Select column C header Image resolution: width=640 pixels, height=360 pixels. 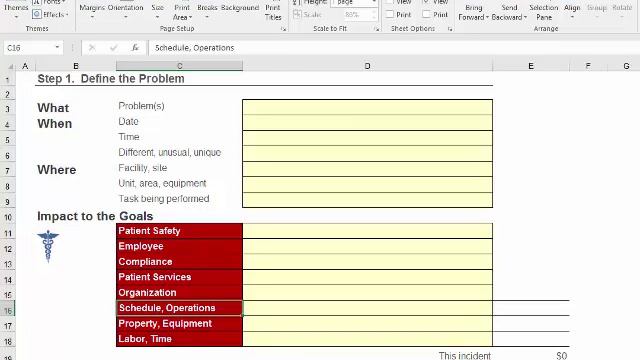click(180, 66)
